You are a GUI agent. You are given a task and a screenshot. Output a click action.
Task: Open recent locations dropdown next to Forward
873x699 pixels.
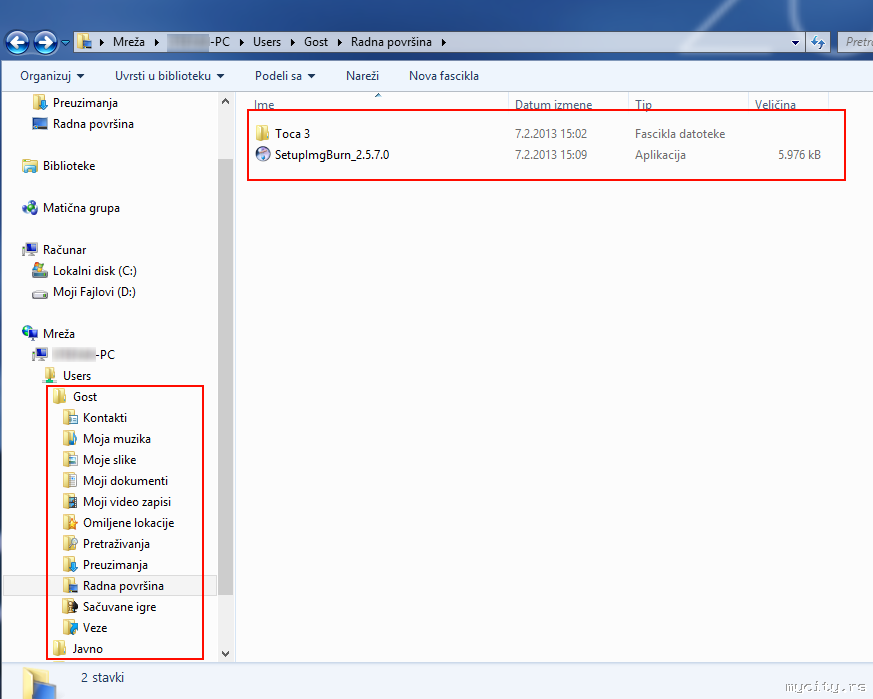click(65, 43)
